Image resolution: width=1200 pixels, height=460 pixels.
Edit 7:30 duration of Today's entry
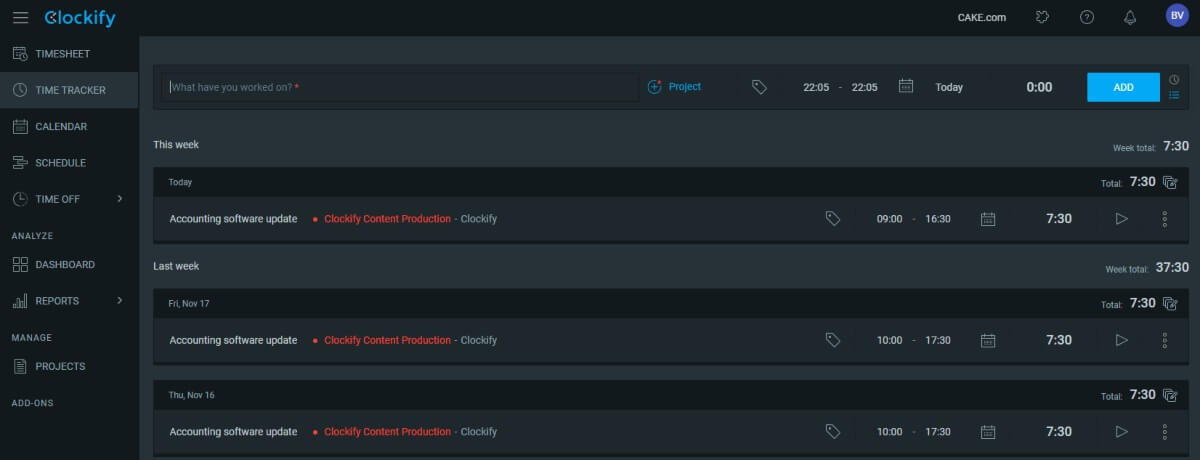[x=1059, y=218]
